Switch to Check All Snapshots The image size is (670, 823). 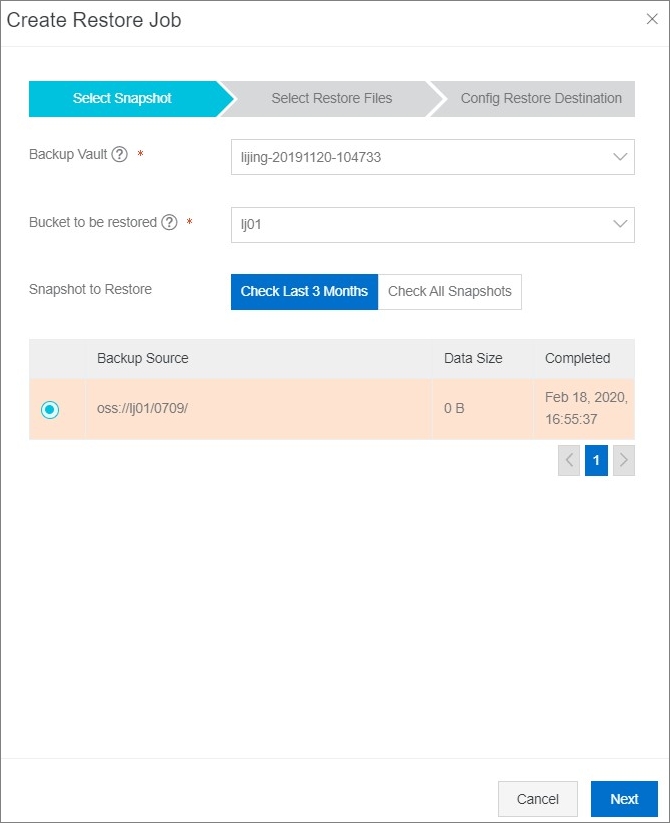coord(450,291)
